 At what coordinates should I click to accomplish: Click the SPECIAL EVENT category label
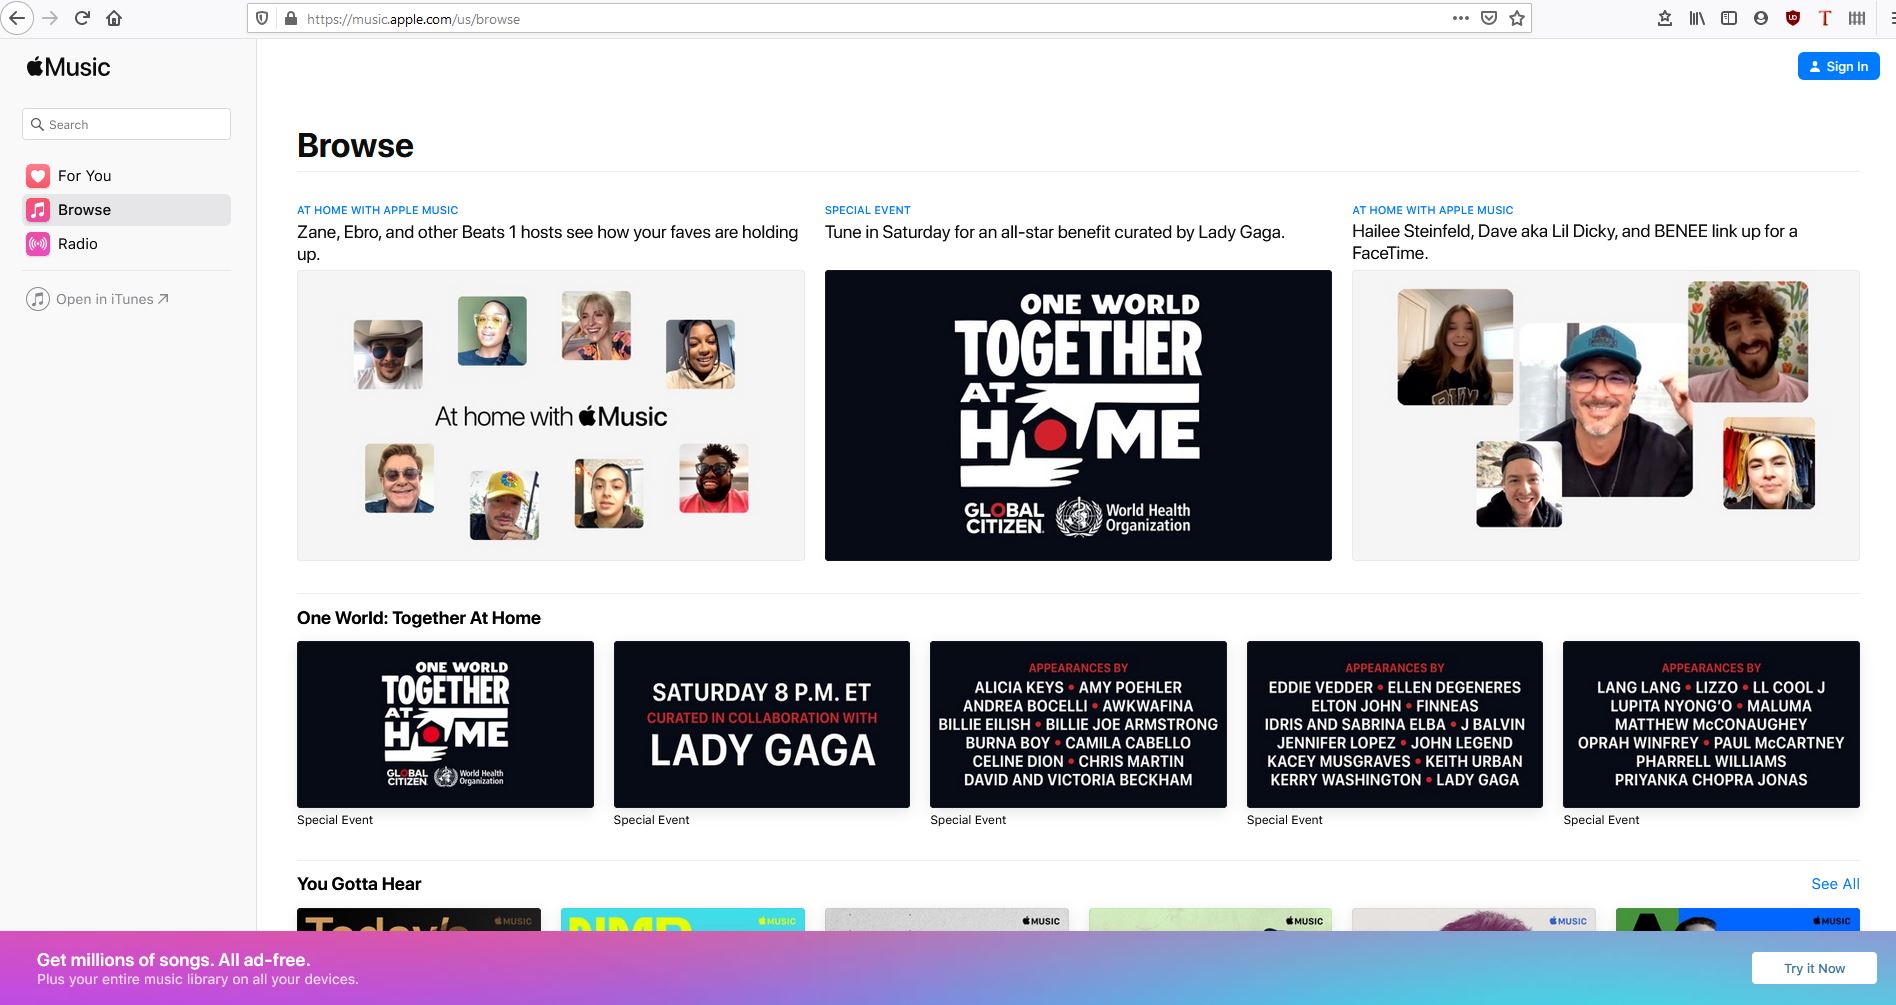(x=867, y=210)
